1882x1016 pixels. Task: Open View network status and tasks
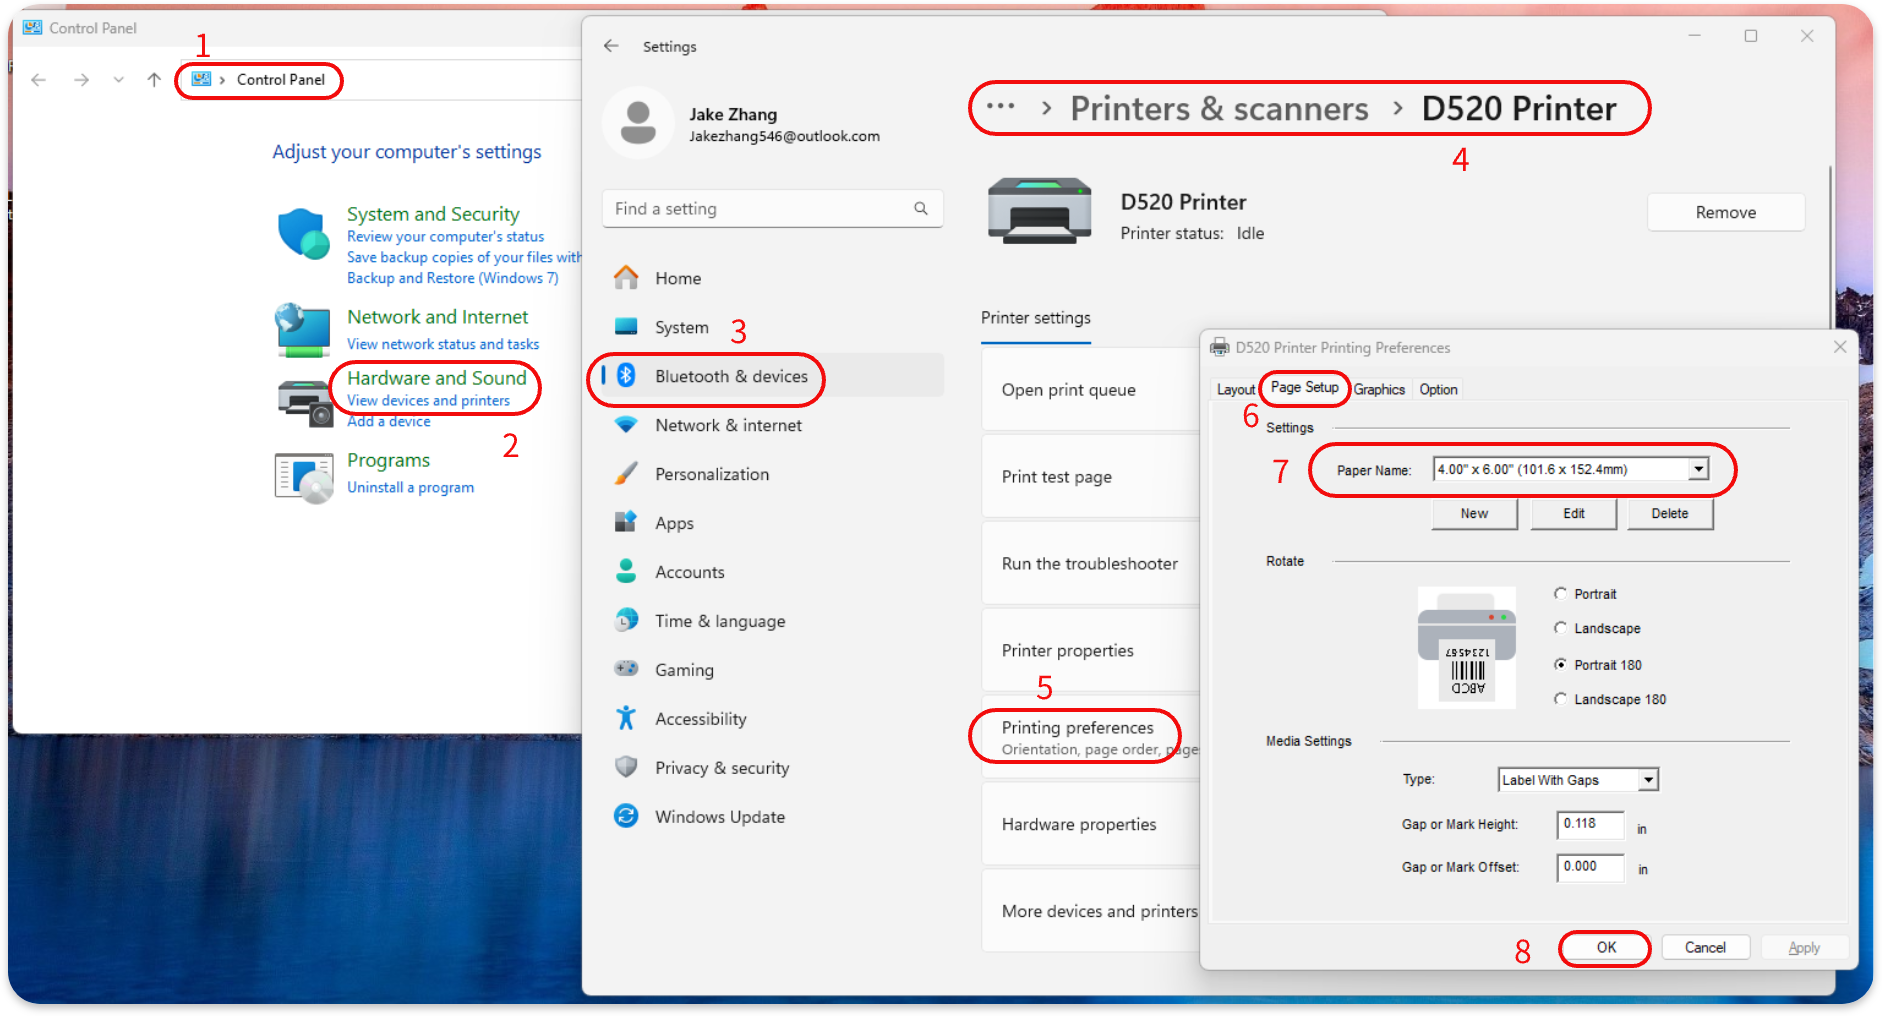pyautogui.click(x=443, y=344)
